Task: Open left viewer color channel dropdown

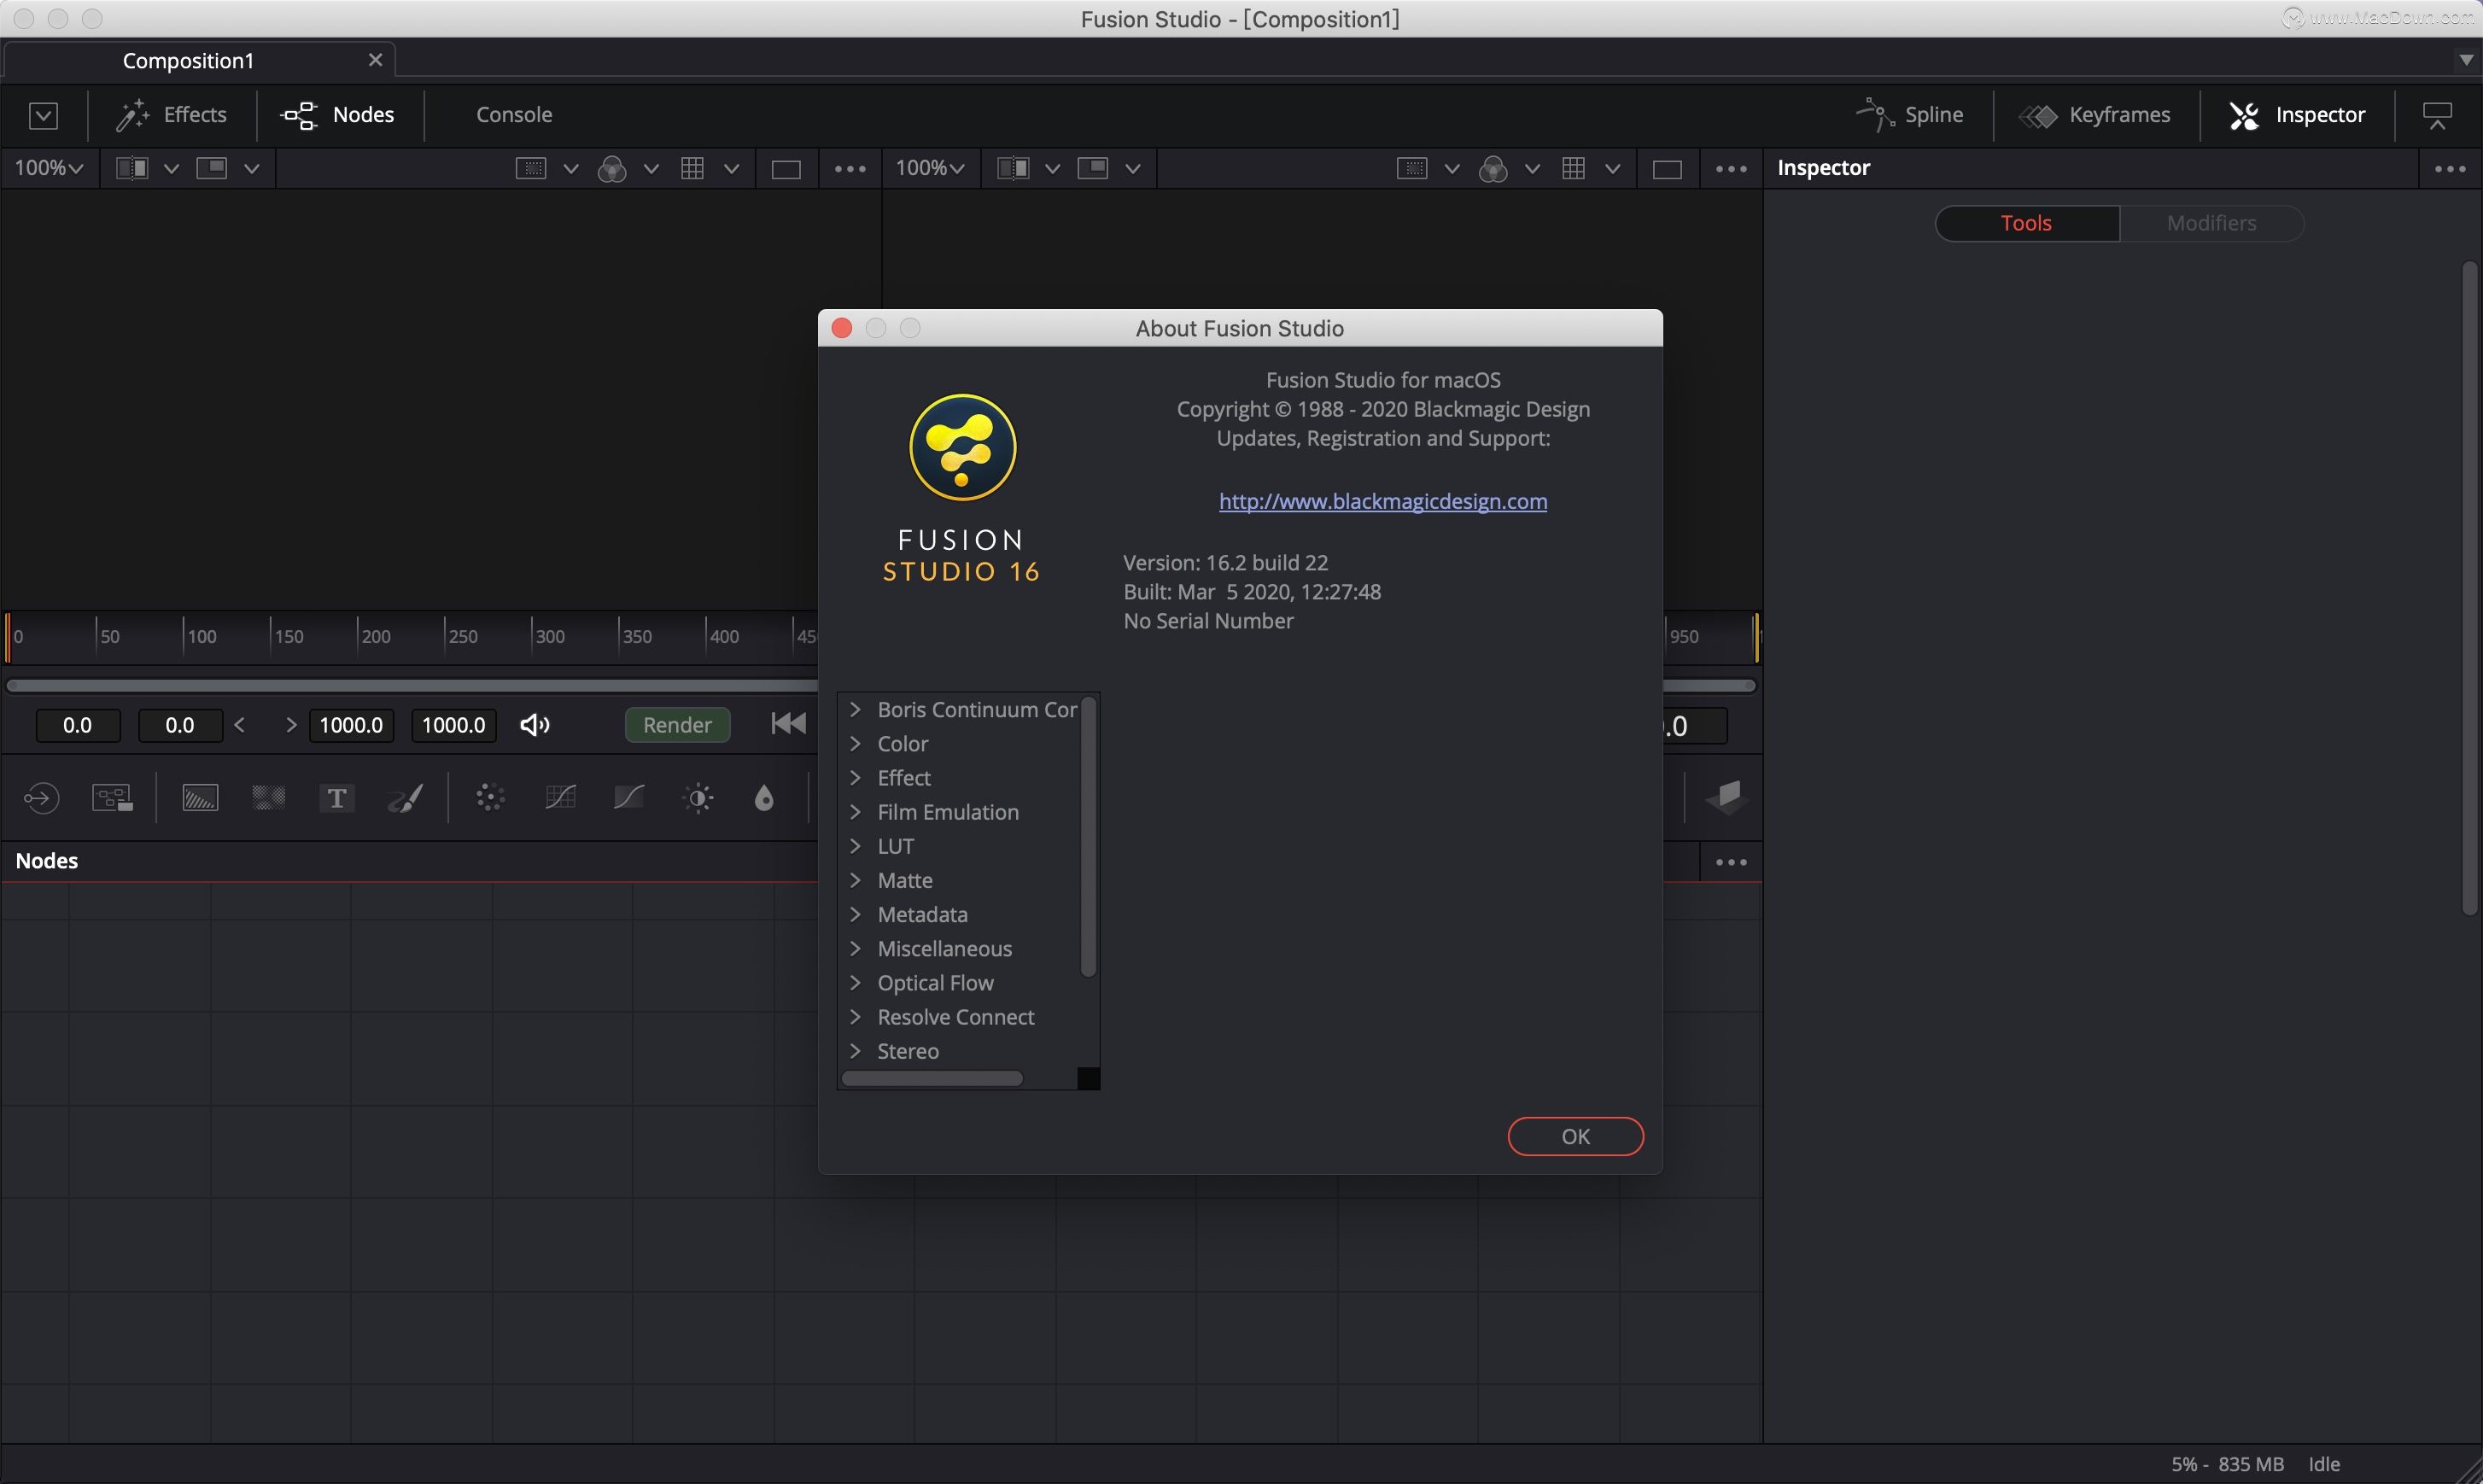Action: pyautogui.click(x=651, y=169)
